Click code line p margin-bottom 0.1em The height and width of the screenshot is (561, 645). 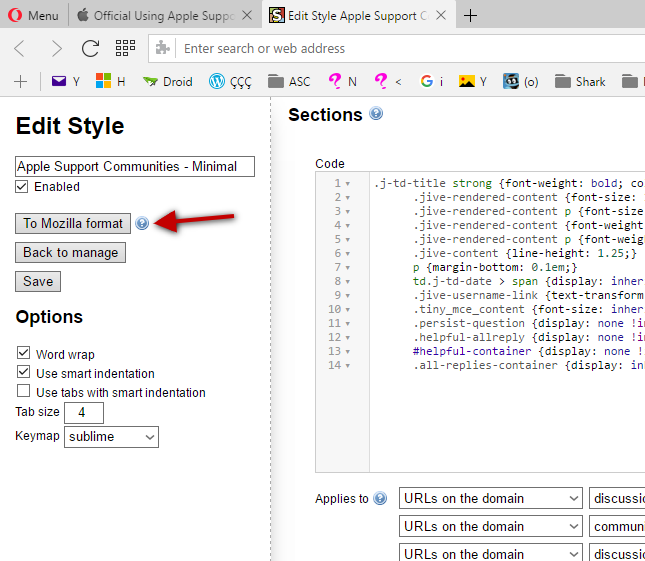pyautogui.click(x=495, y=267)
